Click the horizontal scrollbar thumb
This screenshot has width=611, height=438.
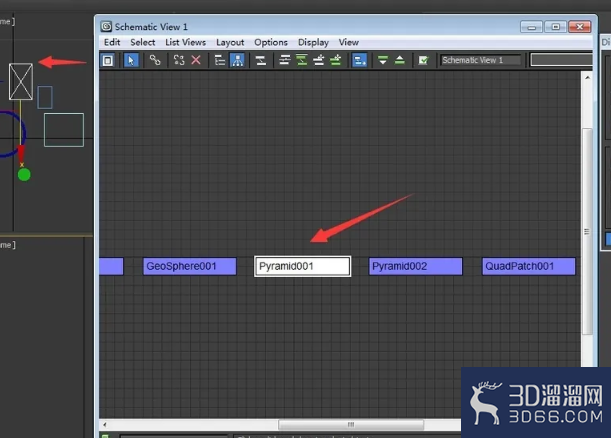351,424
